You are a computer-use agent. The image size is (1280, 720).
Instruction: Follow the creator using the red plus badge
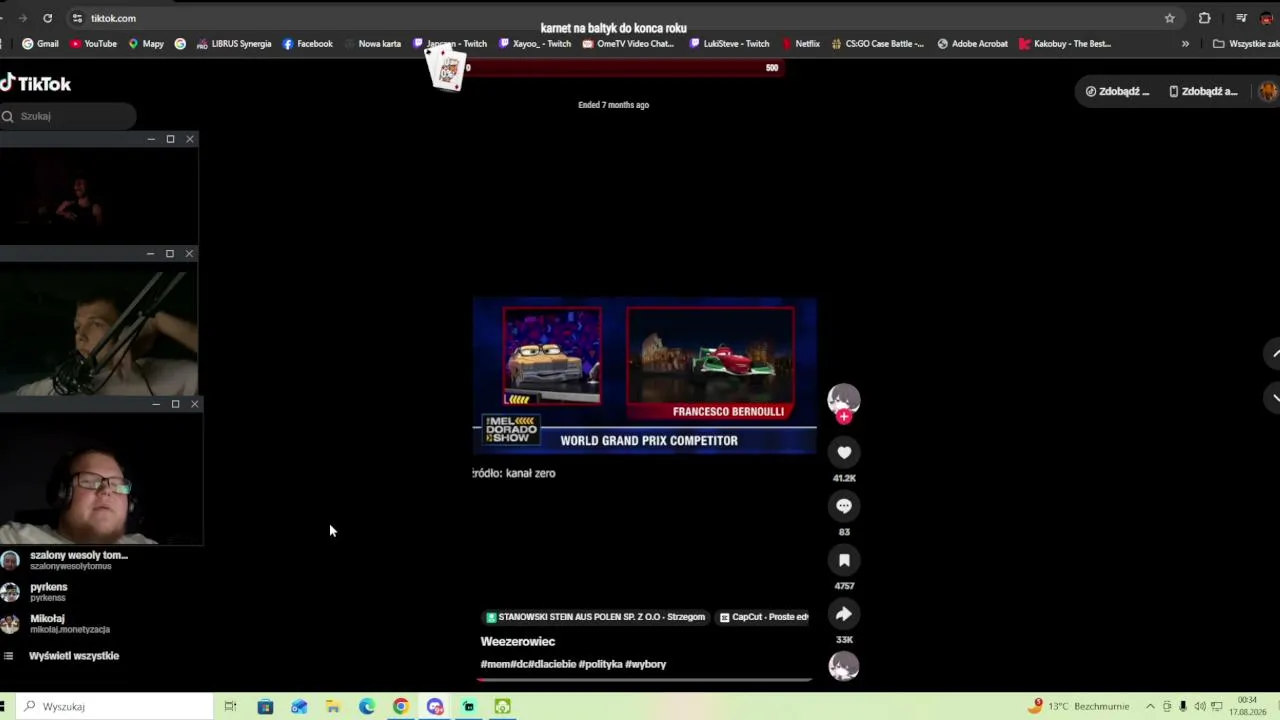tap(844, 417)
